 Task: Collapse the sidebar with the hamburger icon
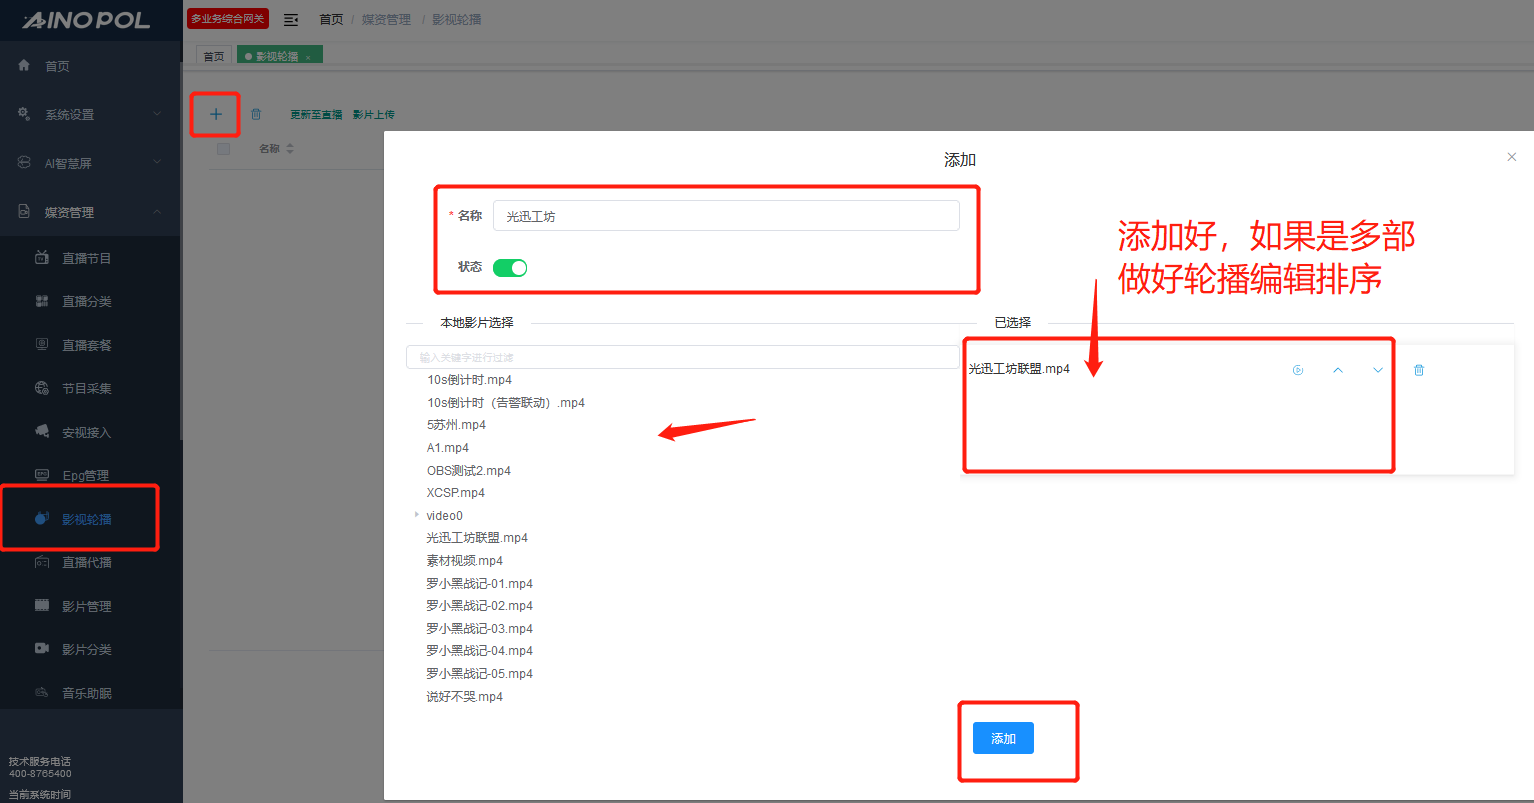click(291, 20)
